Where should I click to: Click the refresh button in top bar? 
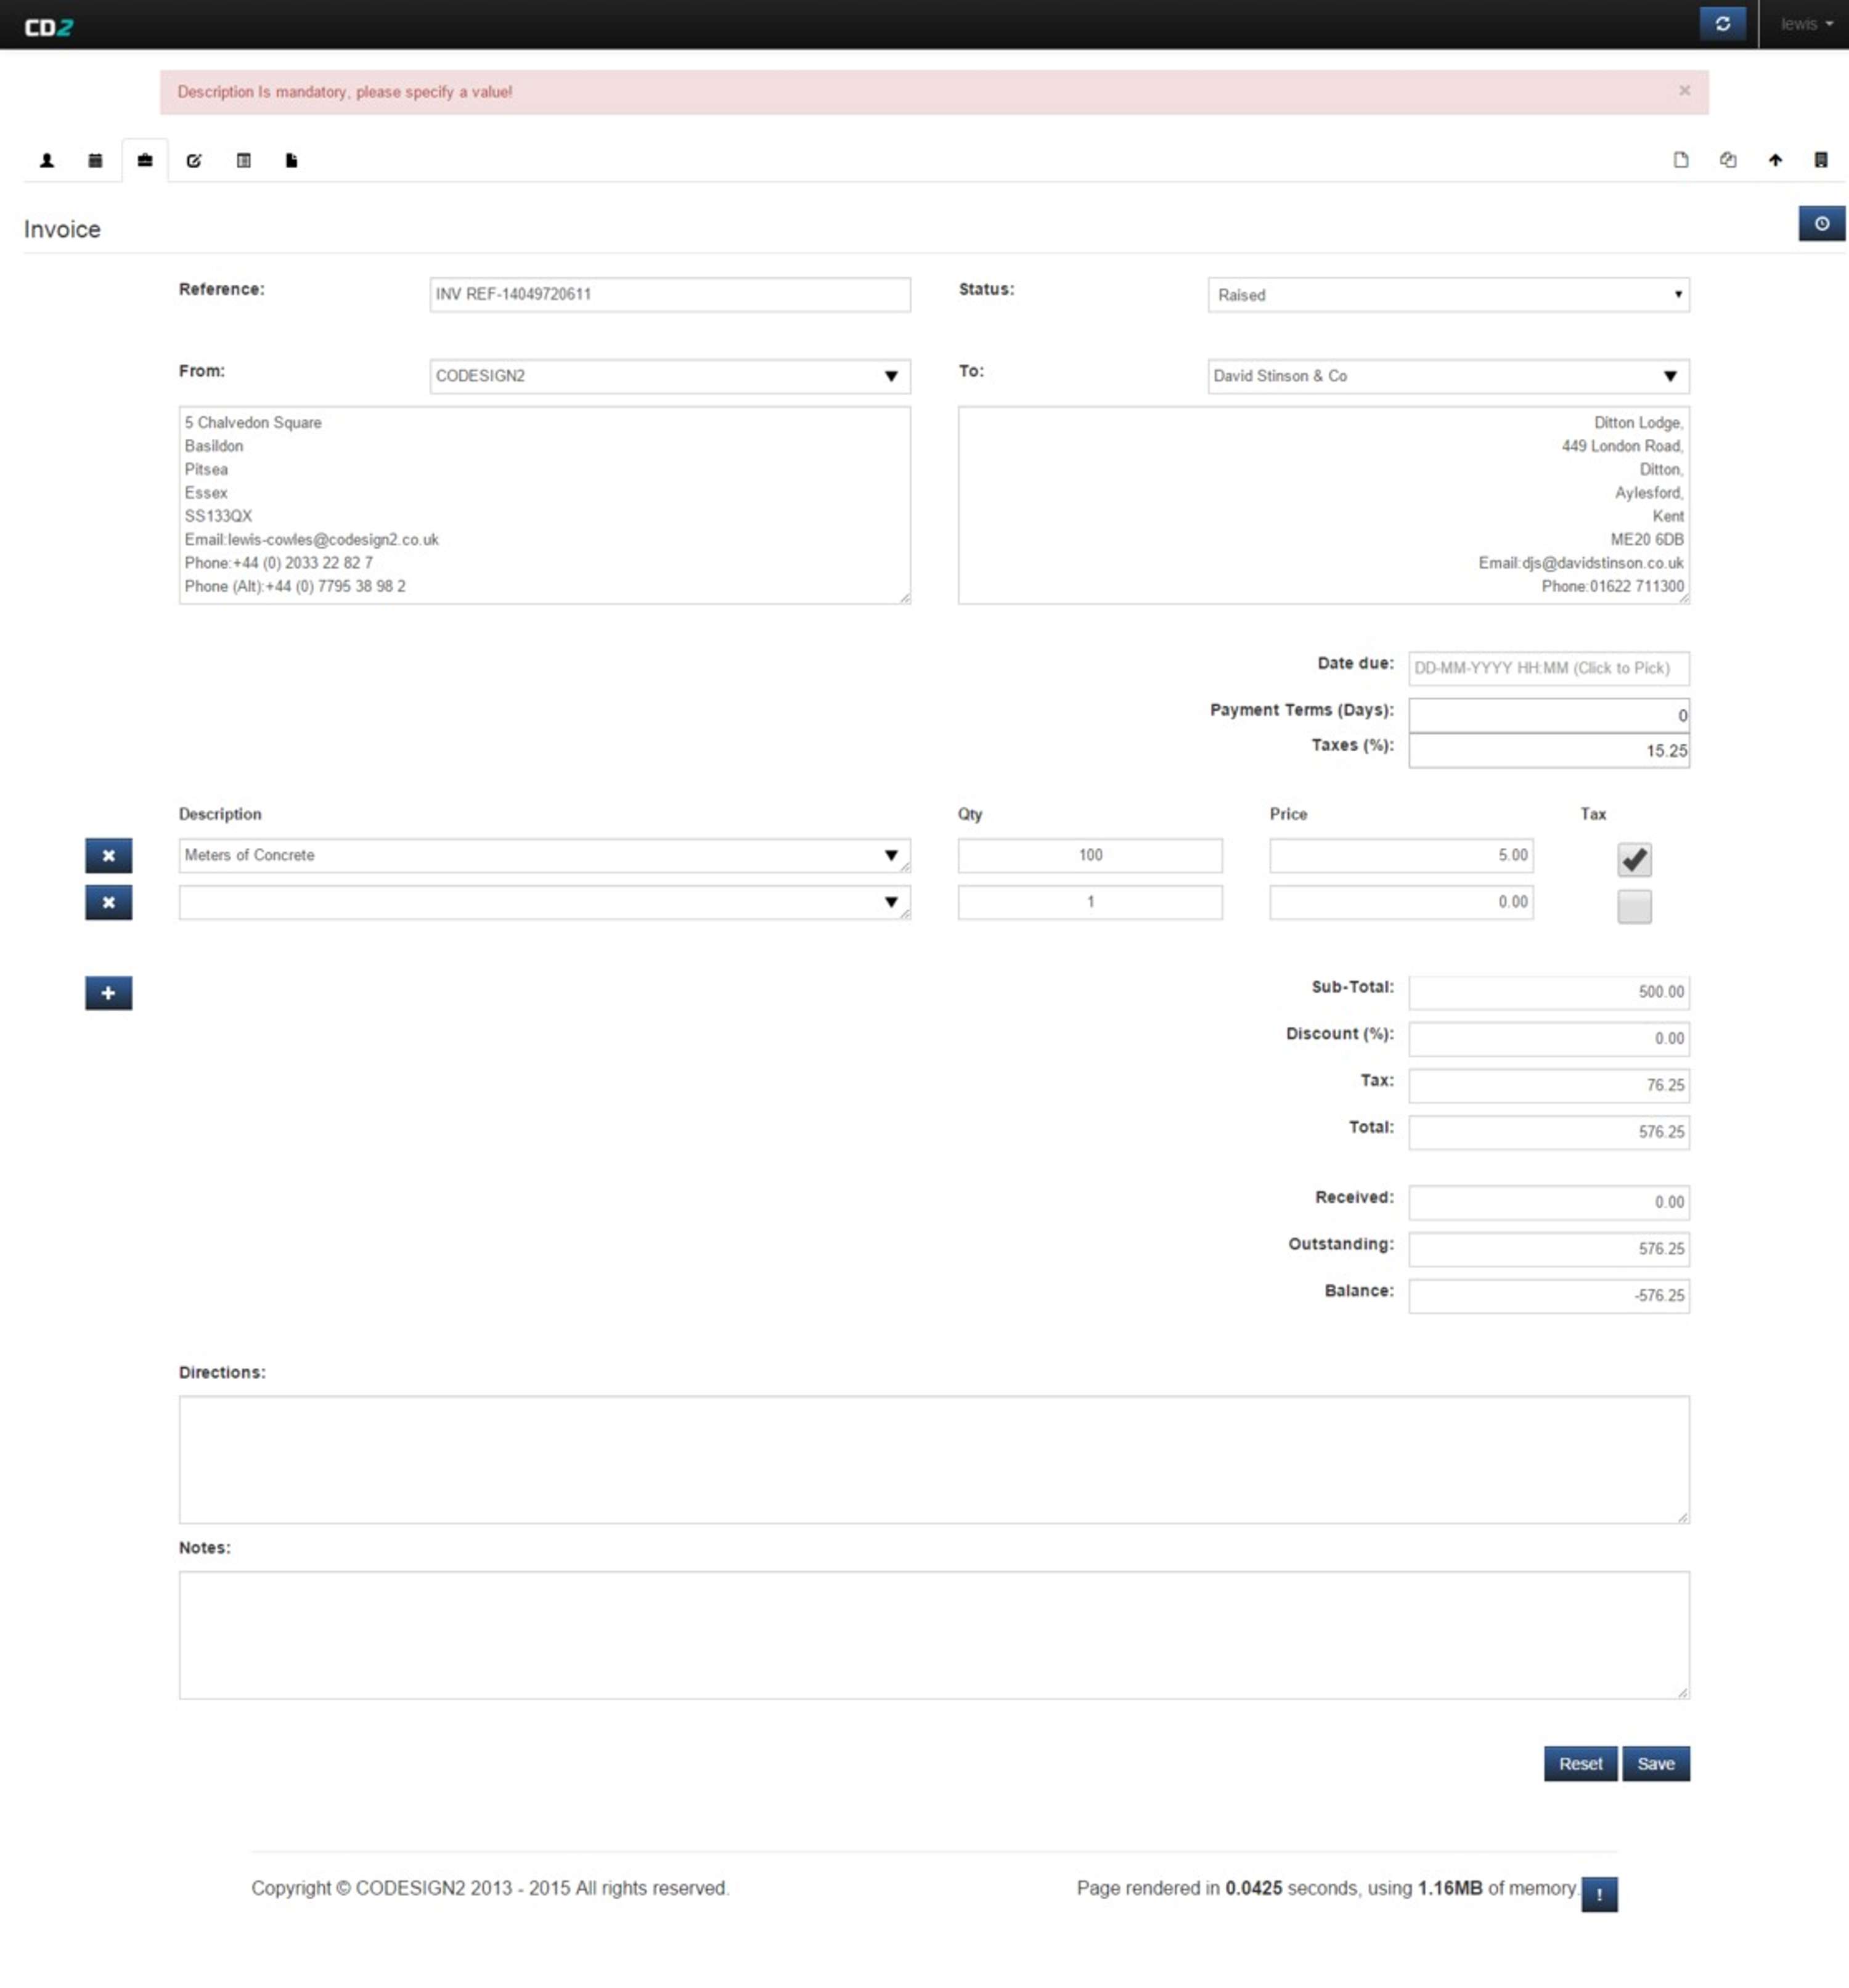tap(1722, 24)
